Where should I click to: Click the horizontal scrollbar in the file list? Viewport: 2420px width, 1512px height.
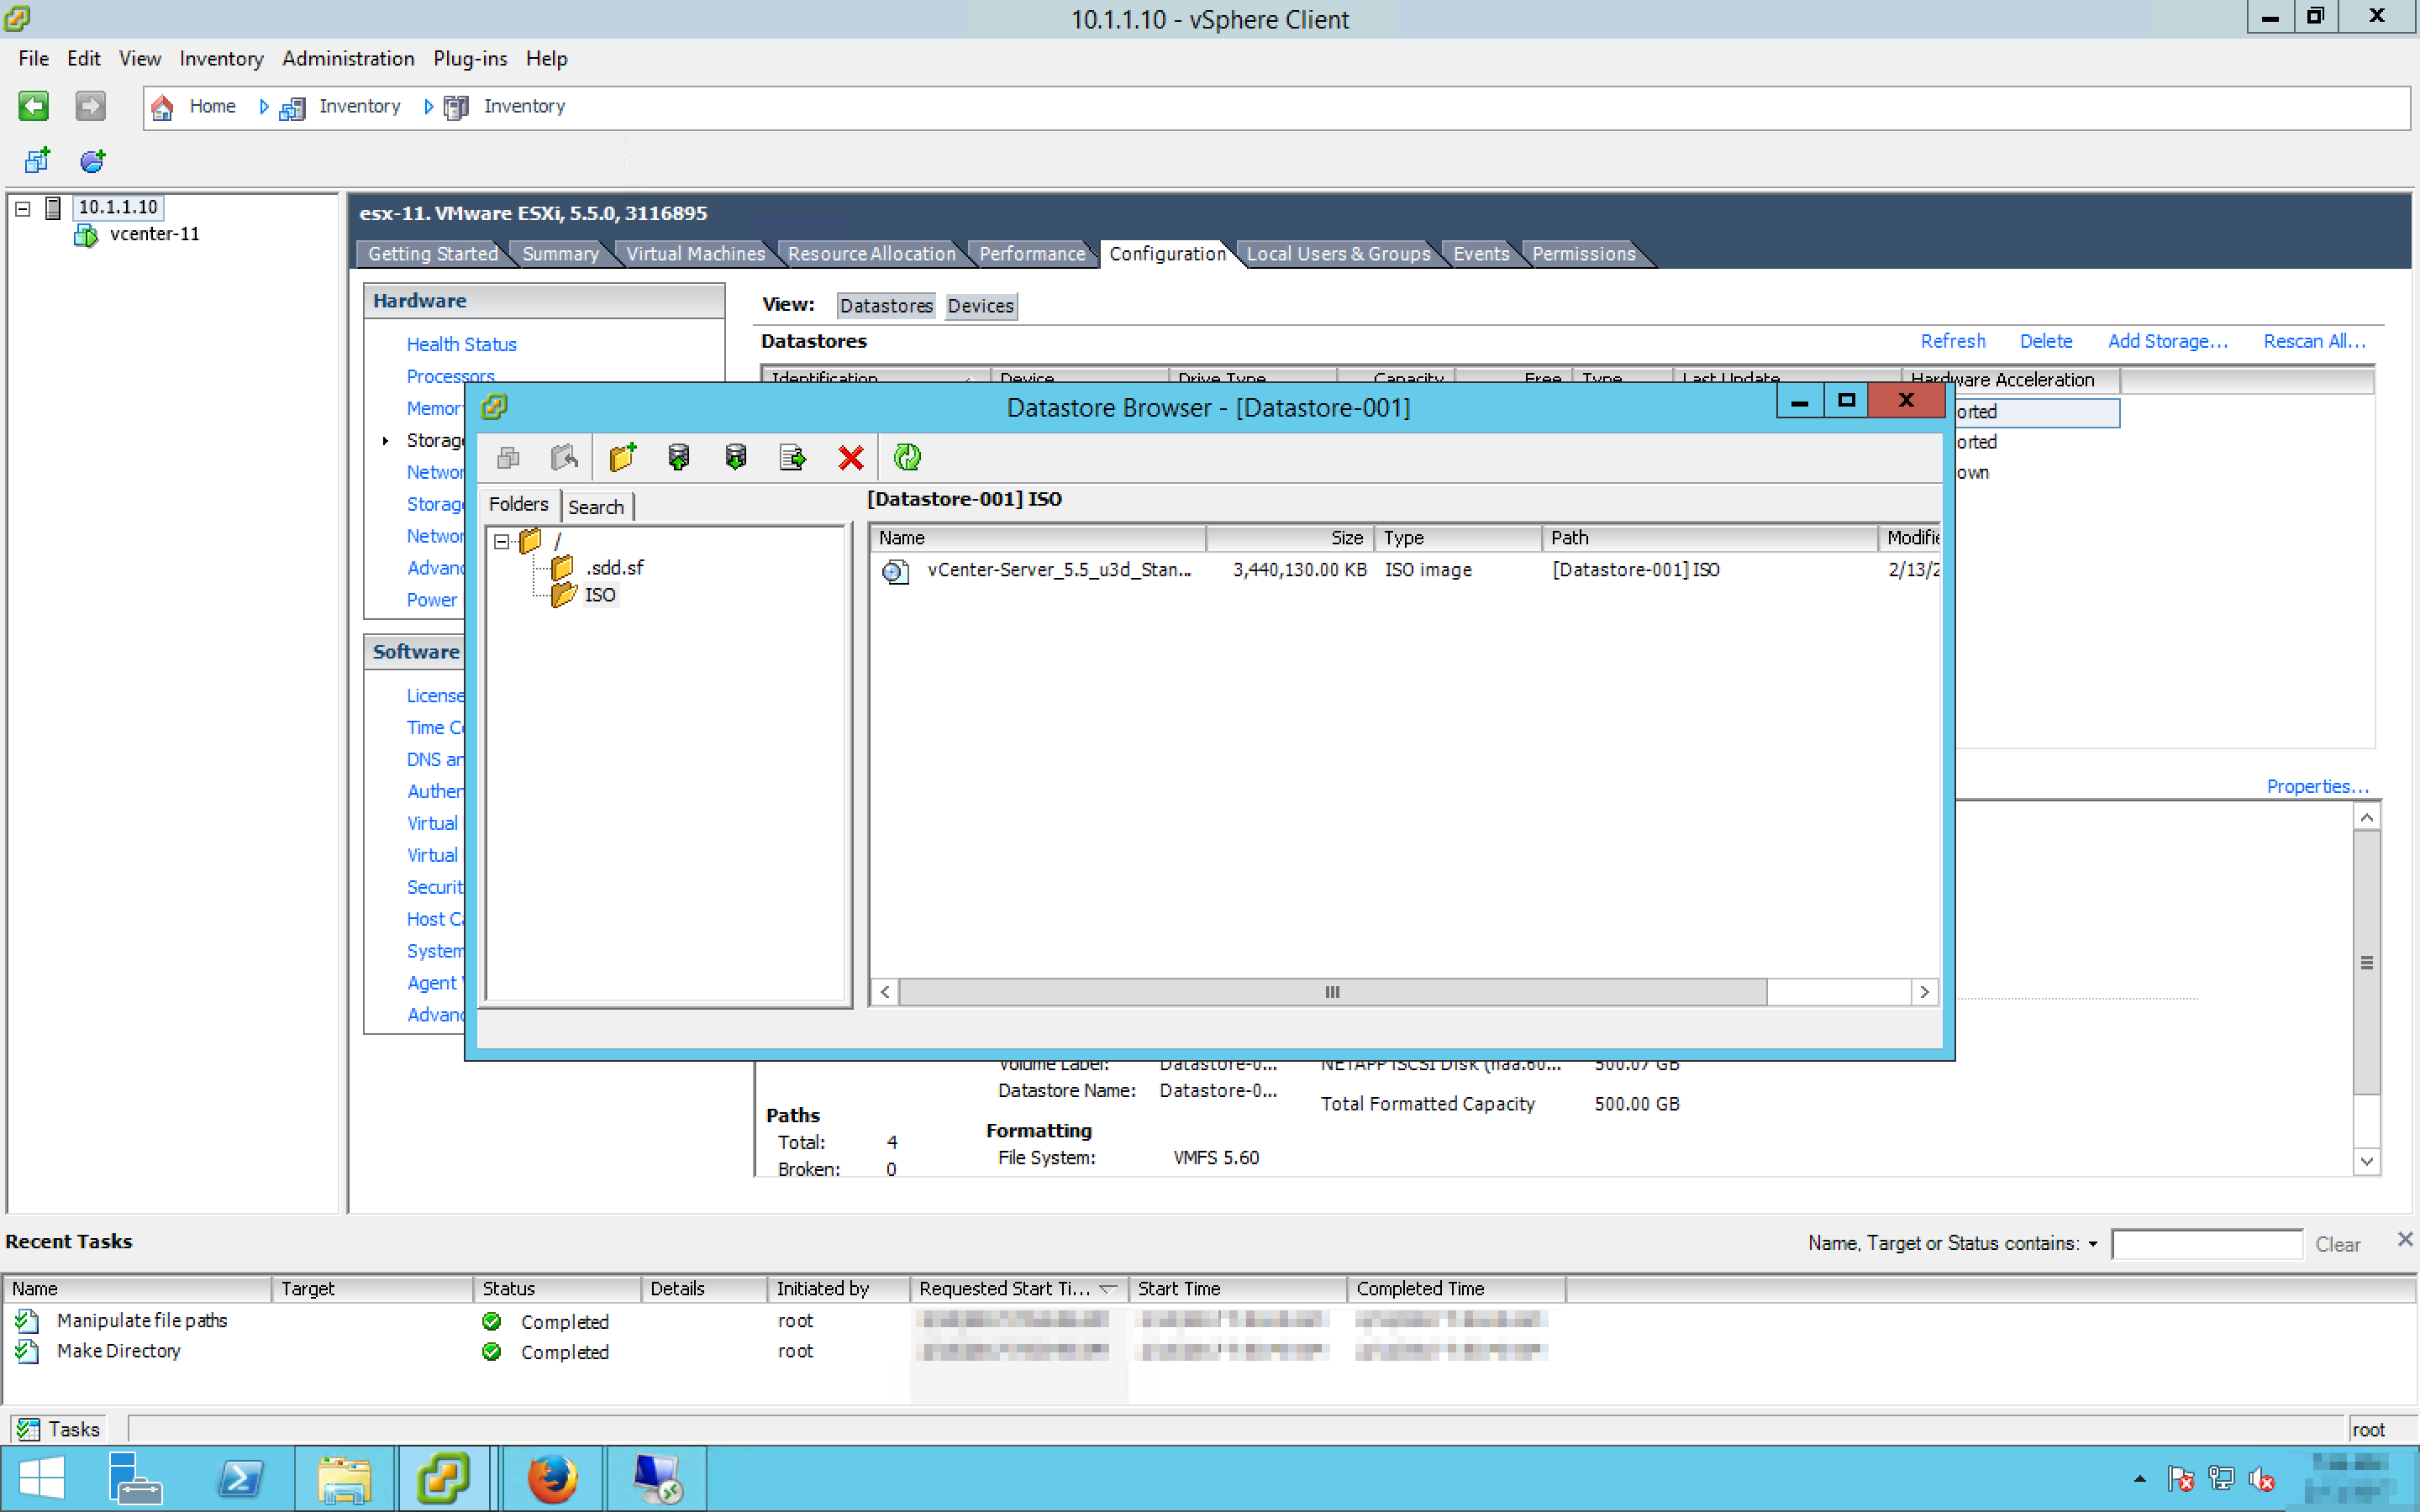pyautogui.click(x=1332, y=992)
